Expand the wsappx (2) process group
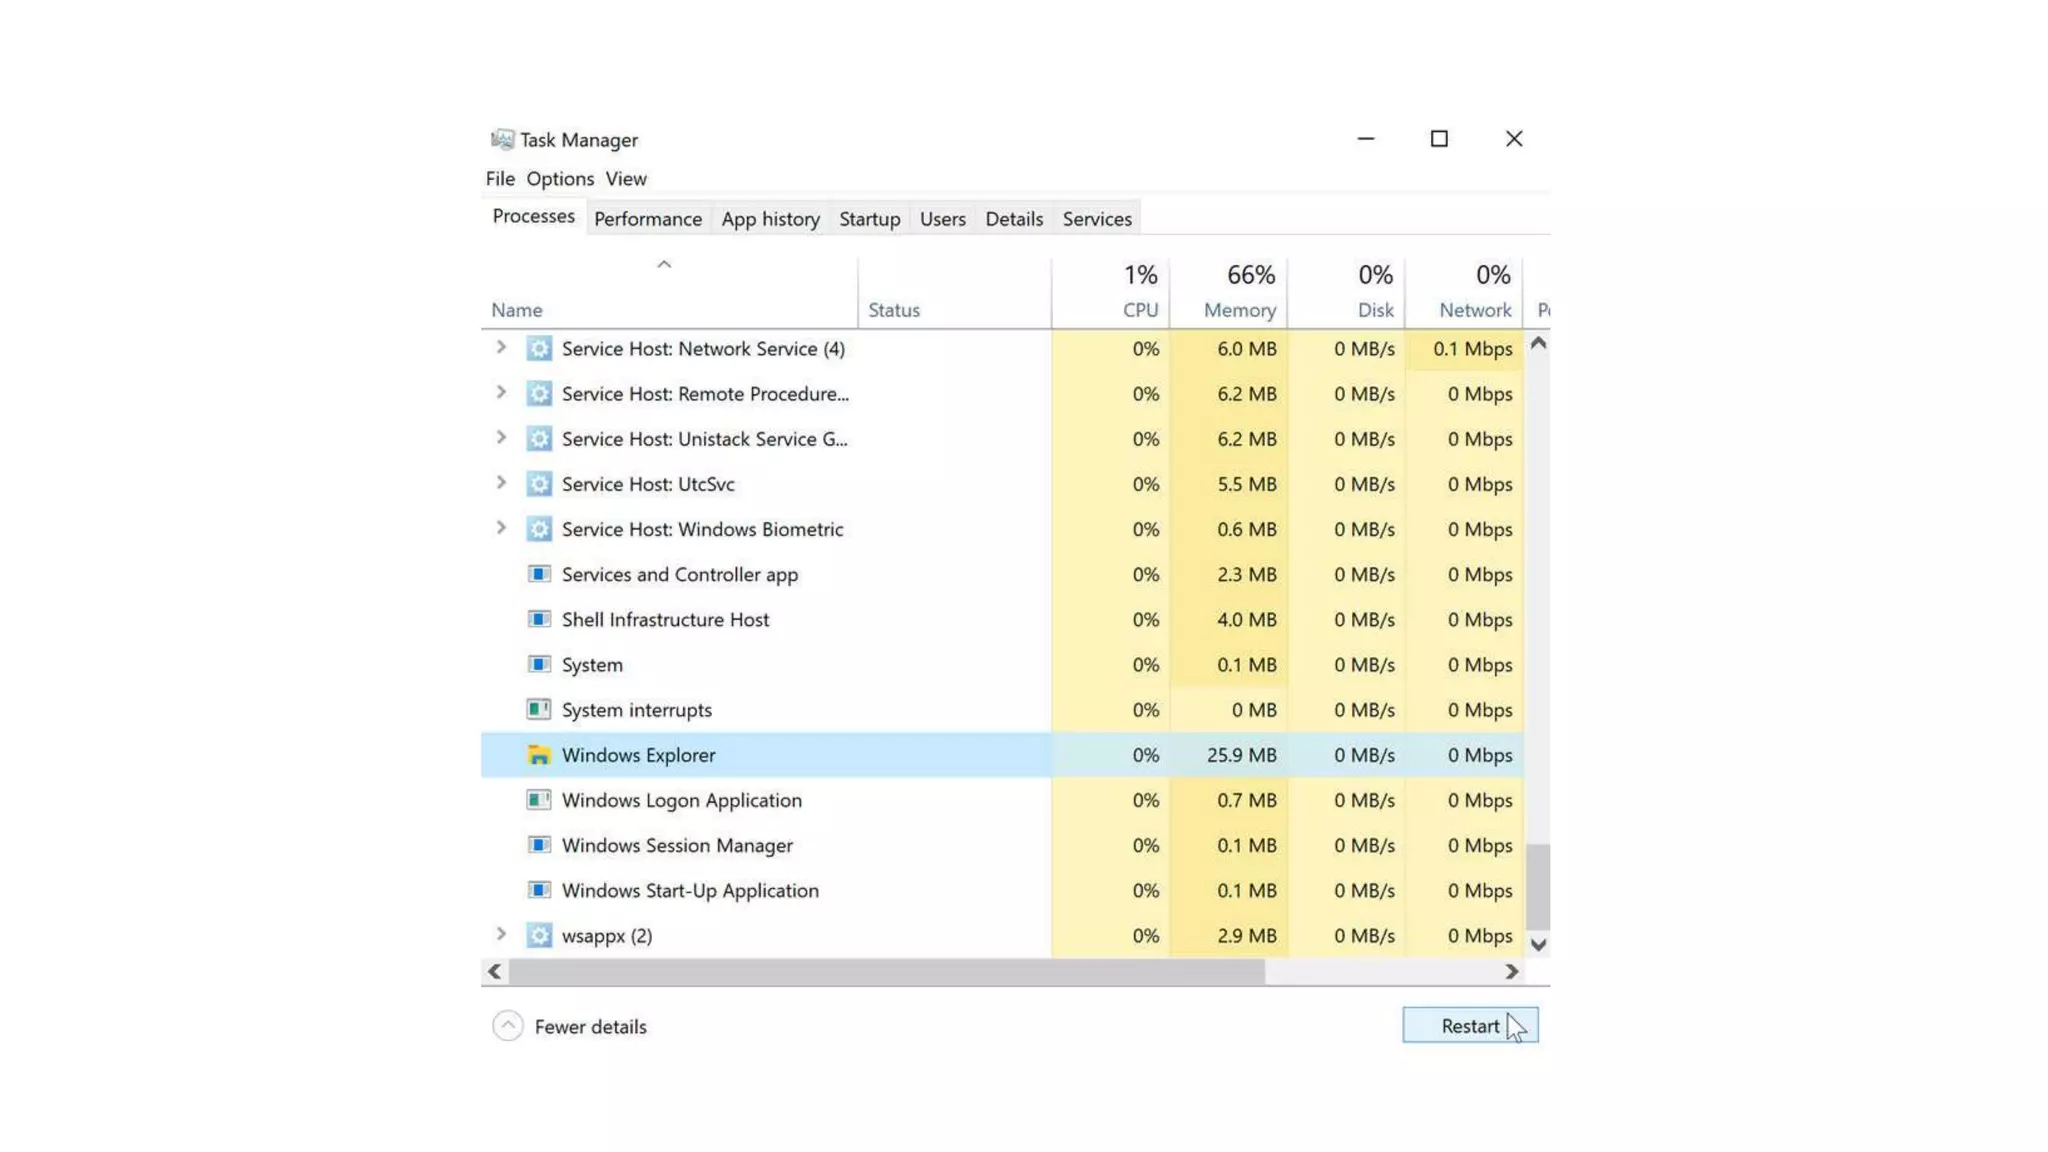The image size is (2048, 1152). coord(501,935)
